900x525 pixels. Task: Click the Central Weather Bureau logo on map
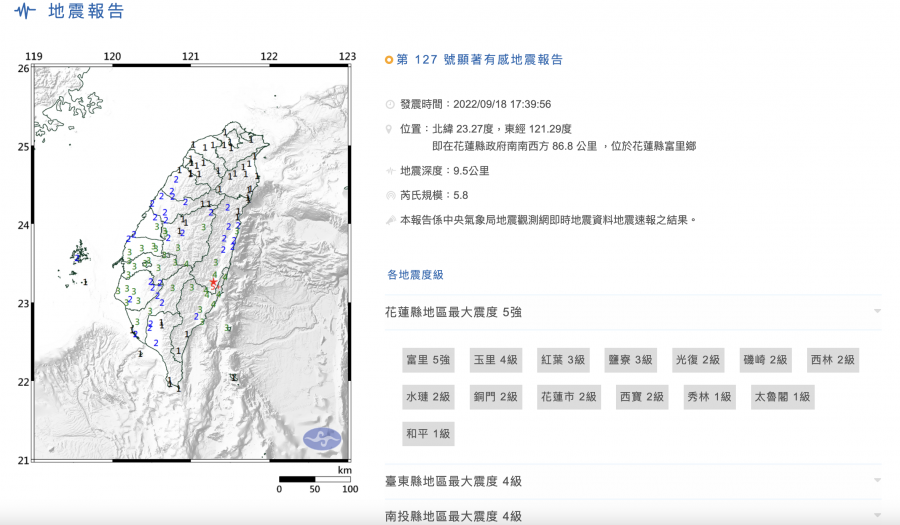(x=322, y=438)
